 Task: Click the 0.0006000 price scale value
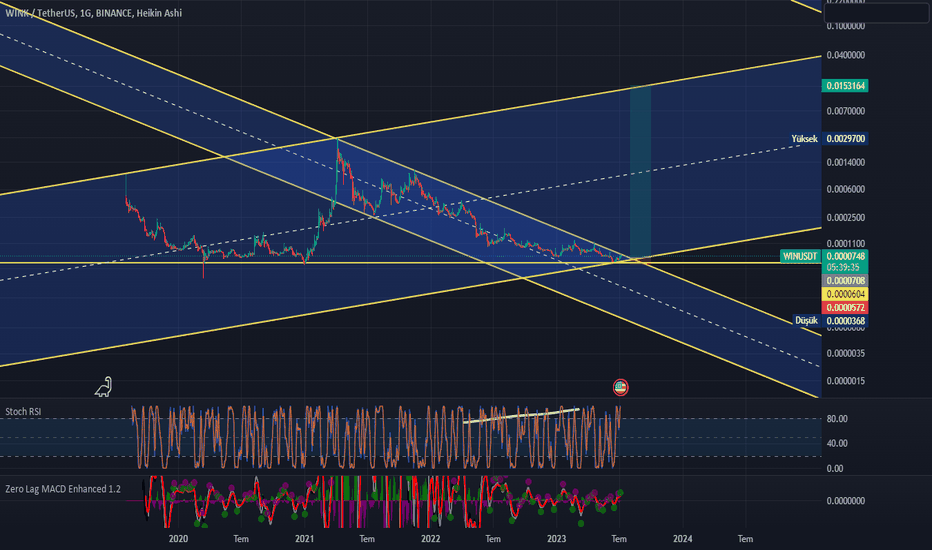coord(845,189)
